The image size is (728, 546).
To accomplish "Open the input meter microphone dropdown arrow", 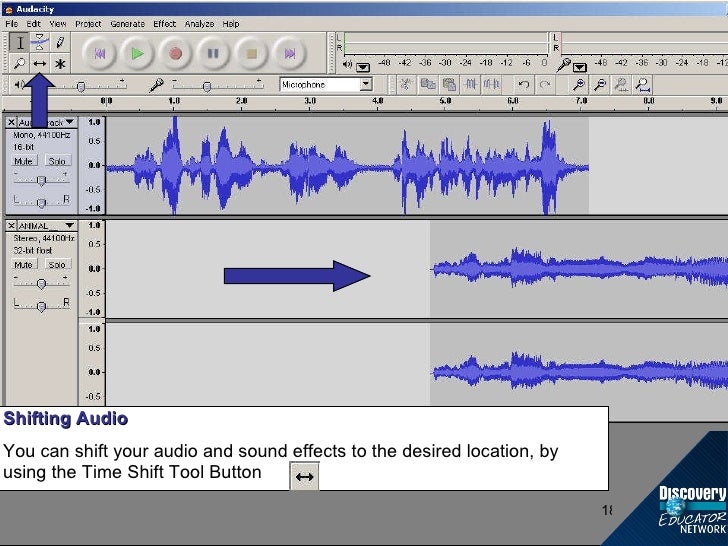I will (x=580, y=66).
